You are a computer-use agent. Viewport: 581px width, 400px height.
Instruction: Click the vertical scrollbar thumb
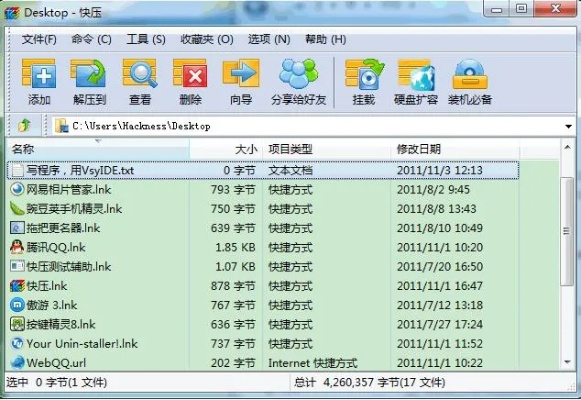pos(567,231)
